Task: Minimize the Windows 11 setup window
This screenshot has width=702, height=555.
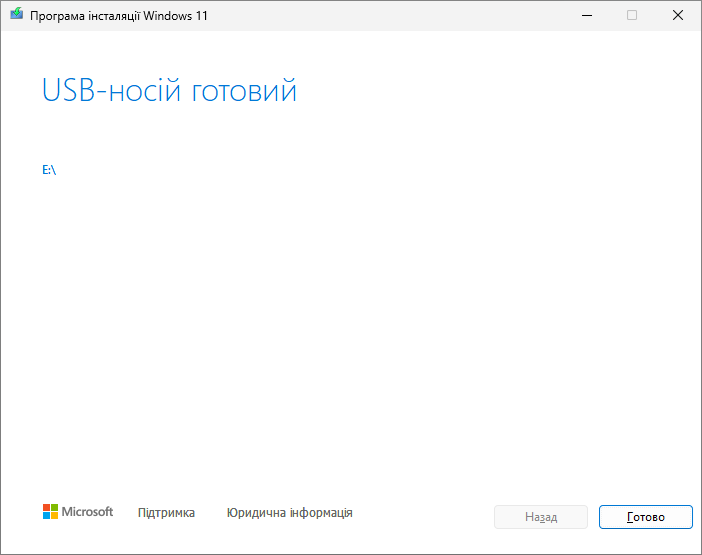Action: (x=587, y=15)
